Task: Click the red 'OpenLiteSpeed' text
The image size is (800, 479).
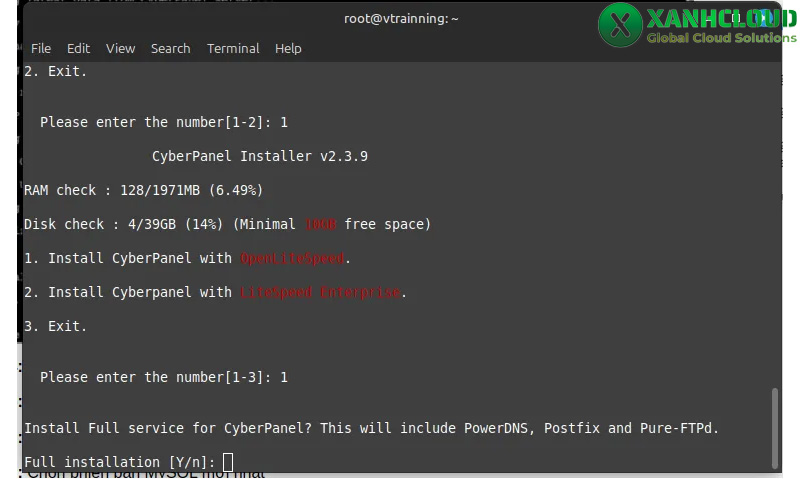Action: pos(292,258)
